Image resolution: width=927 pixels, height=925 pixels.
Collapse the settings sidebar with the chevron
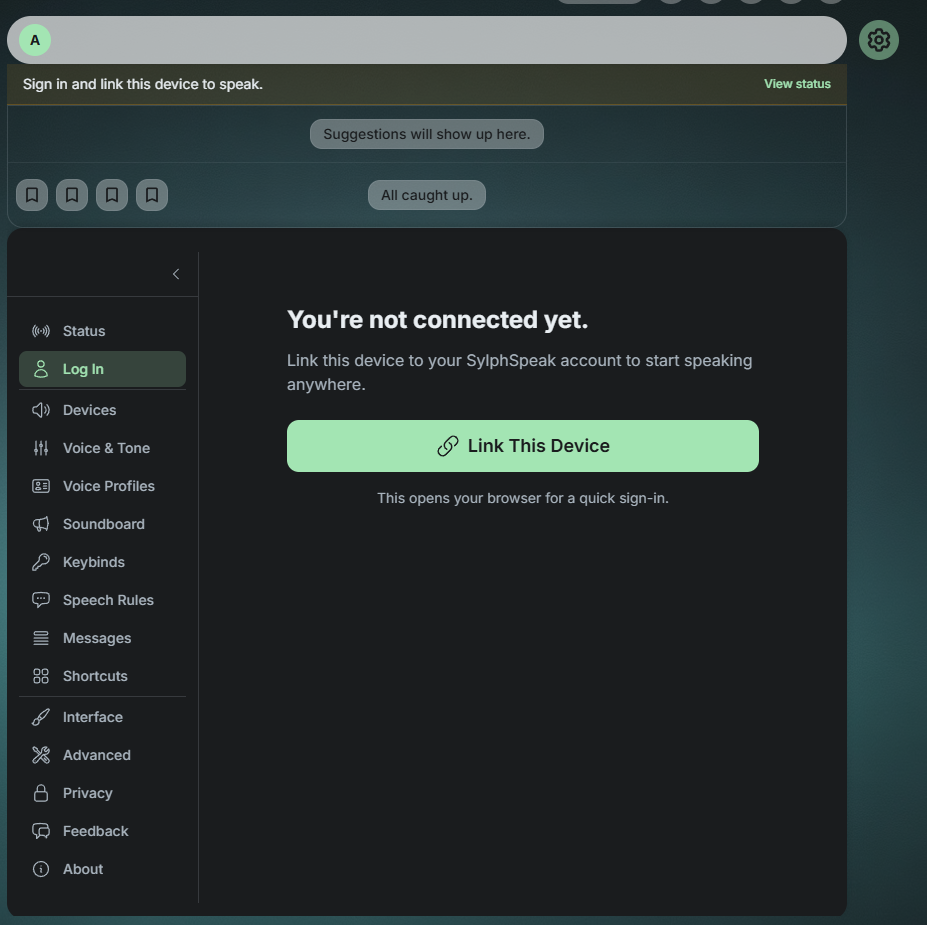(176, 274)
